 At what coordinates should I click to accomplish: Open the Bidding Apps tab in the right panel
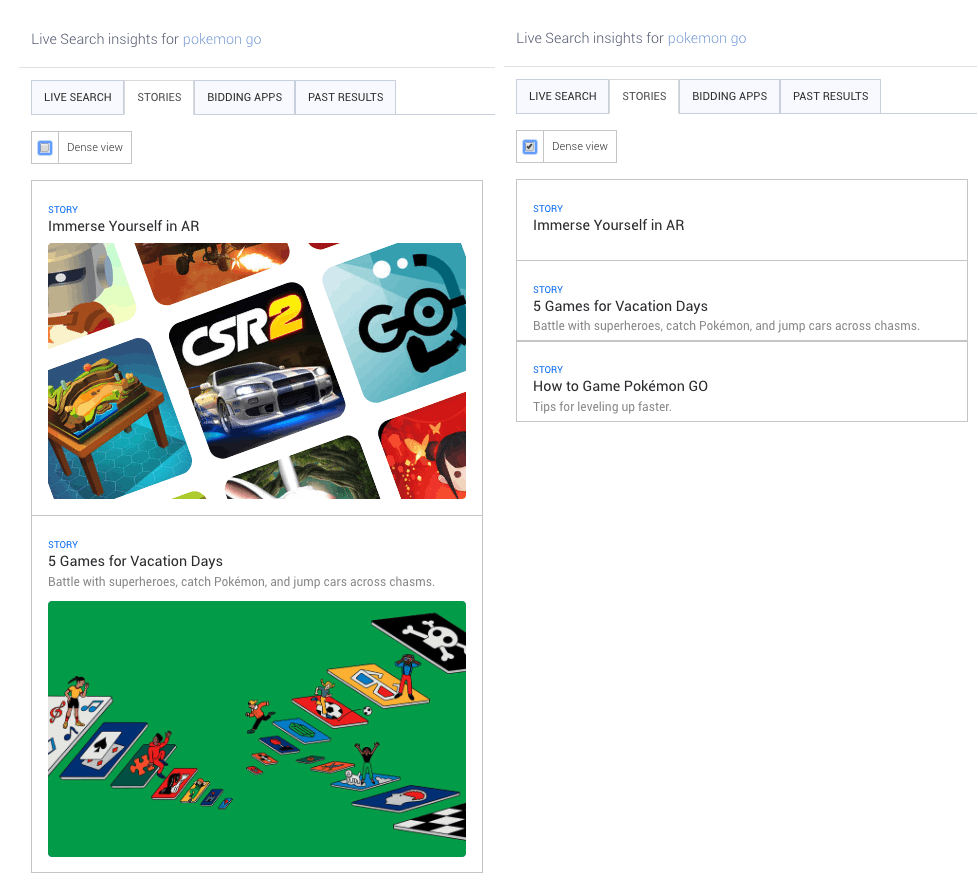pyautogui.click(x=729, y=97)
